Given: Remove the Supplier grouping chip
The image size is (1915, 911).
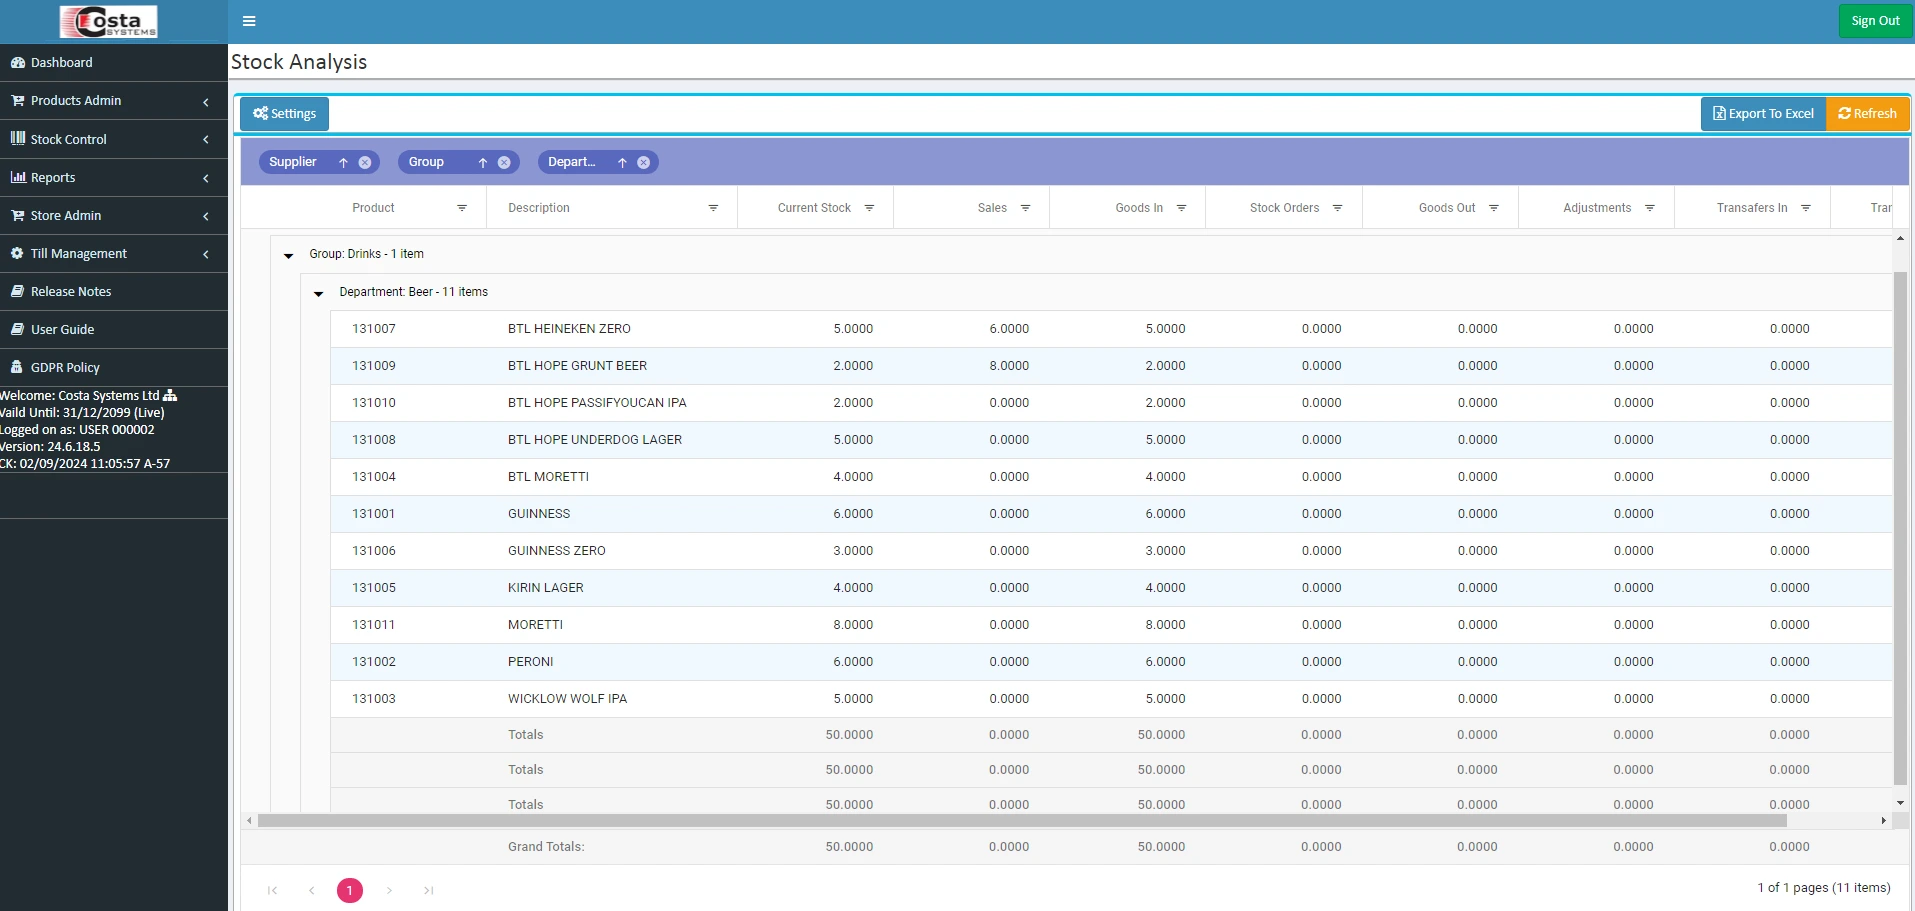Looking at the screenshot, I should pos(365,162).
